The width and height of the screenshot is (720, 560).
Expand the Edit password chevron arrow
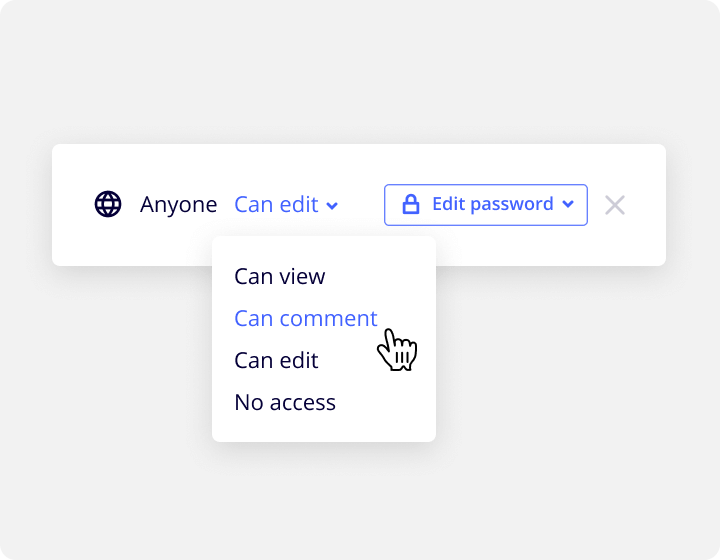[568, 204]
